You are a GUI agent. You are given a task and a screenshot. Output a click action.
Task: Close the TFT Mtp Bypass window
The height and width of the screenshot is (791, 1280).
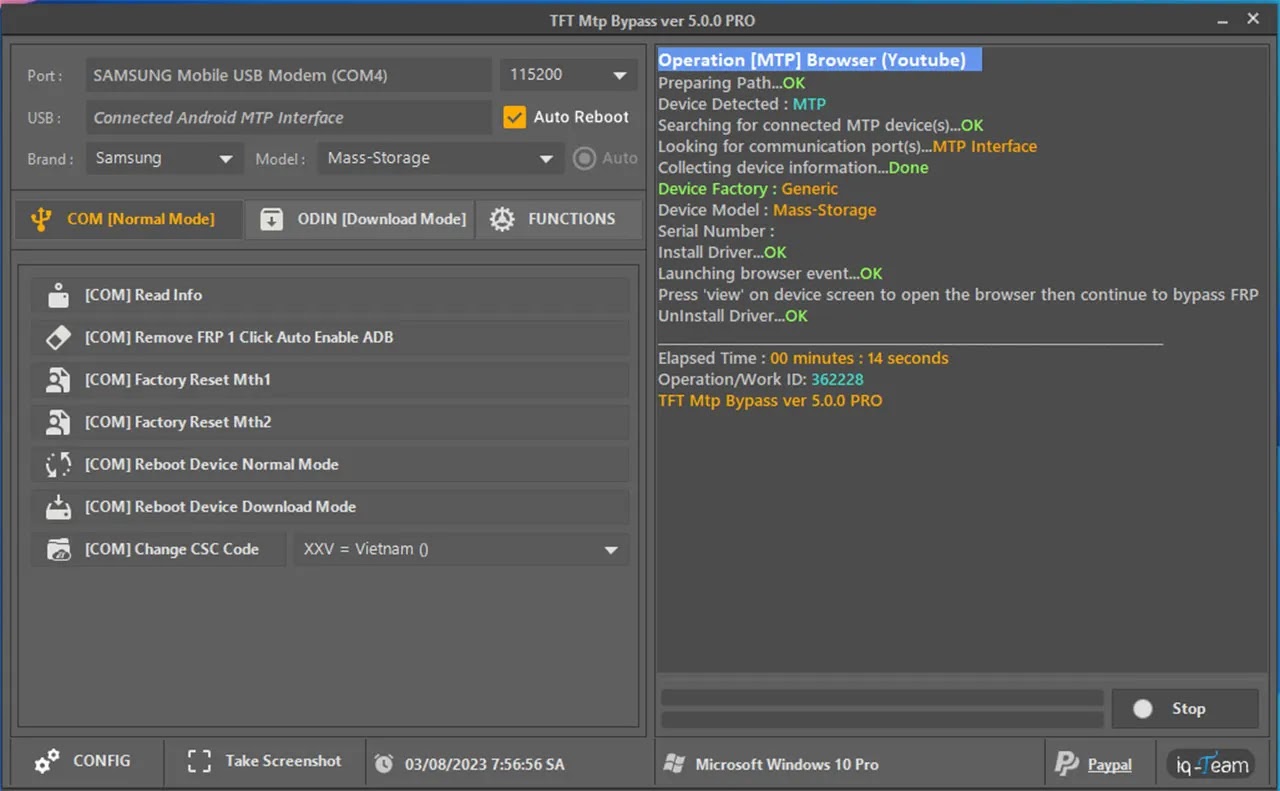[x=1253, y=18]
